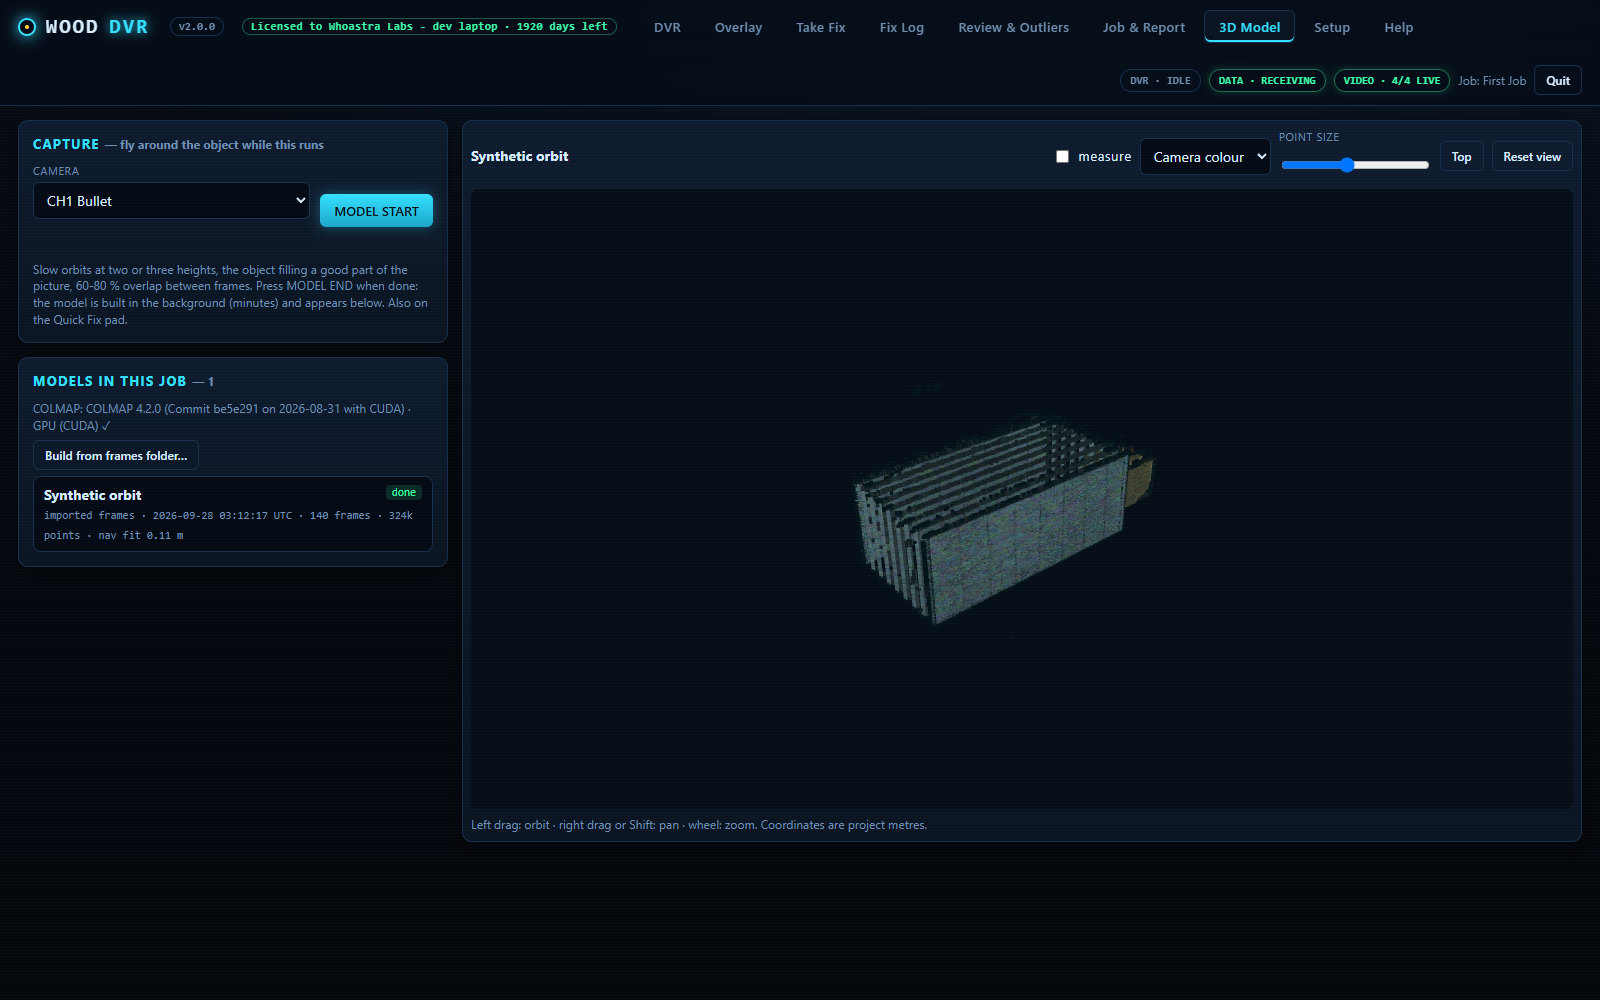Select the 3D Model tab
This screenshot has height=1000, width=1600.
(1249, 27)
